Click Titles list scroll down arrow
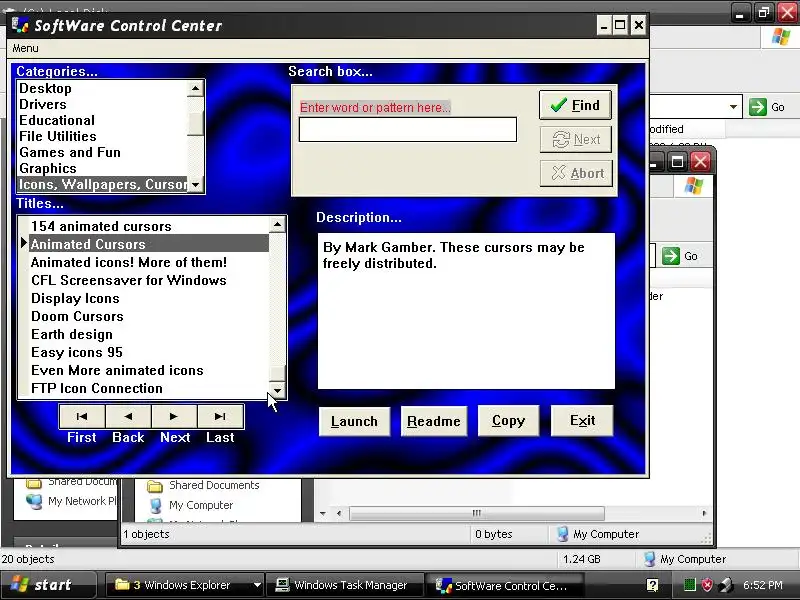This screenshot has width=800, height=600. 277,390
